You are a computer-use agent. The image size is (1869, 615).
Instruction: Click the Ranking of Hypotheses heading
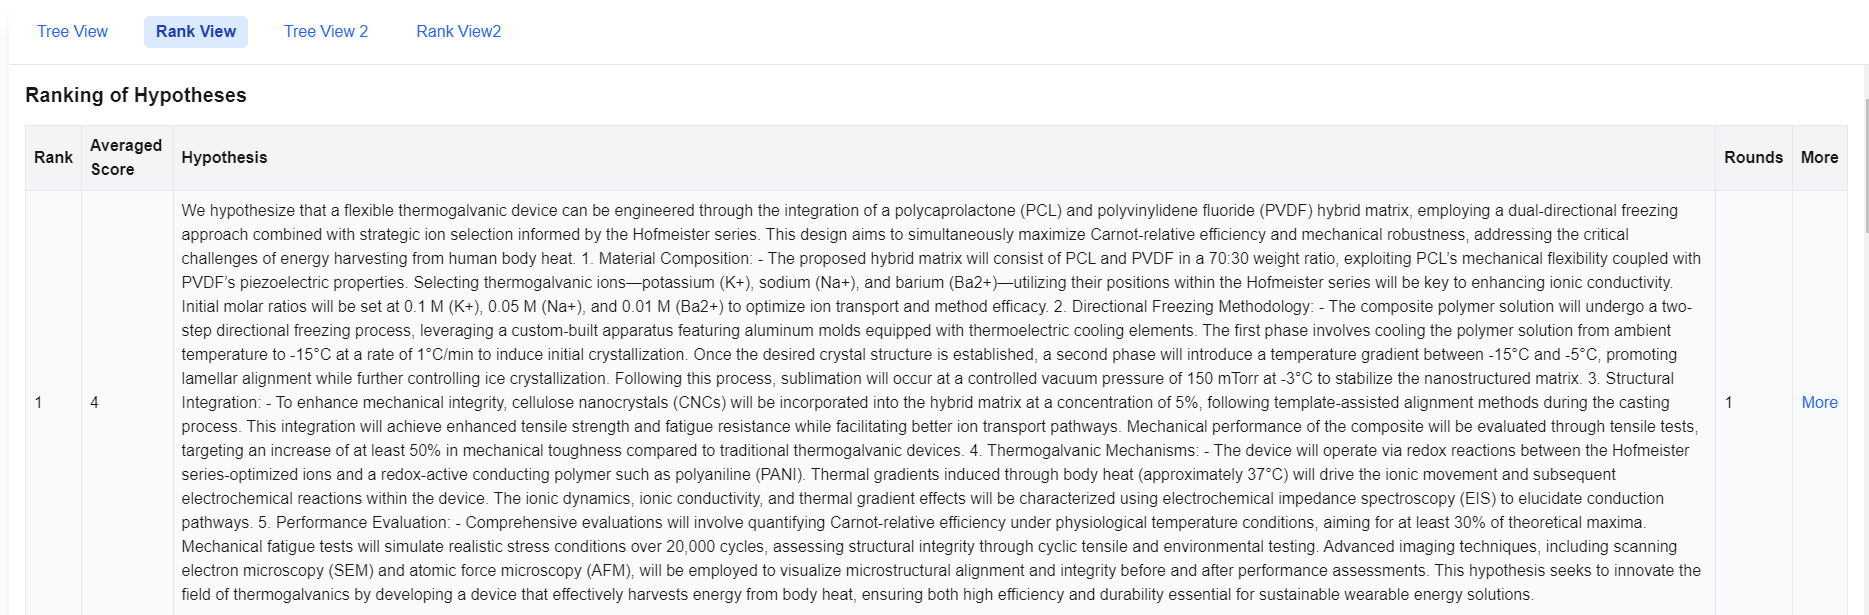tap(136, 95)
